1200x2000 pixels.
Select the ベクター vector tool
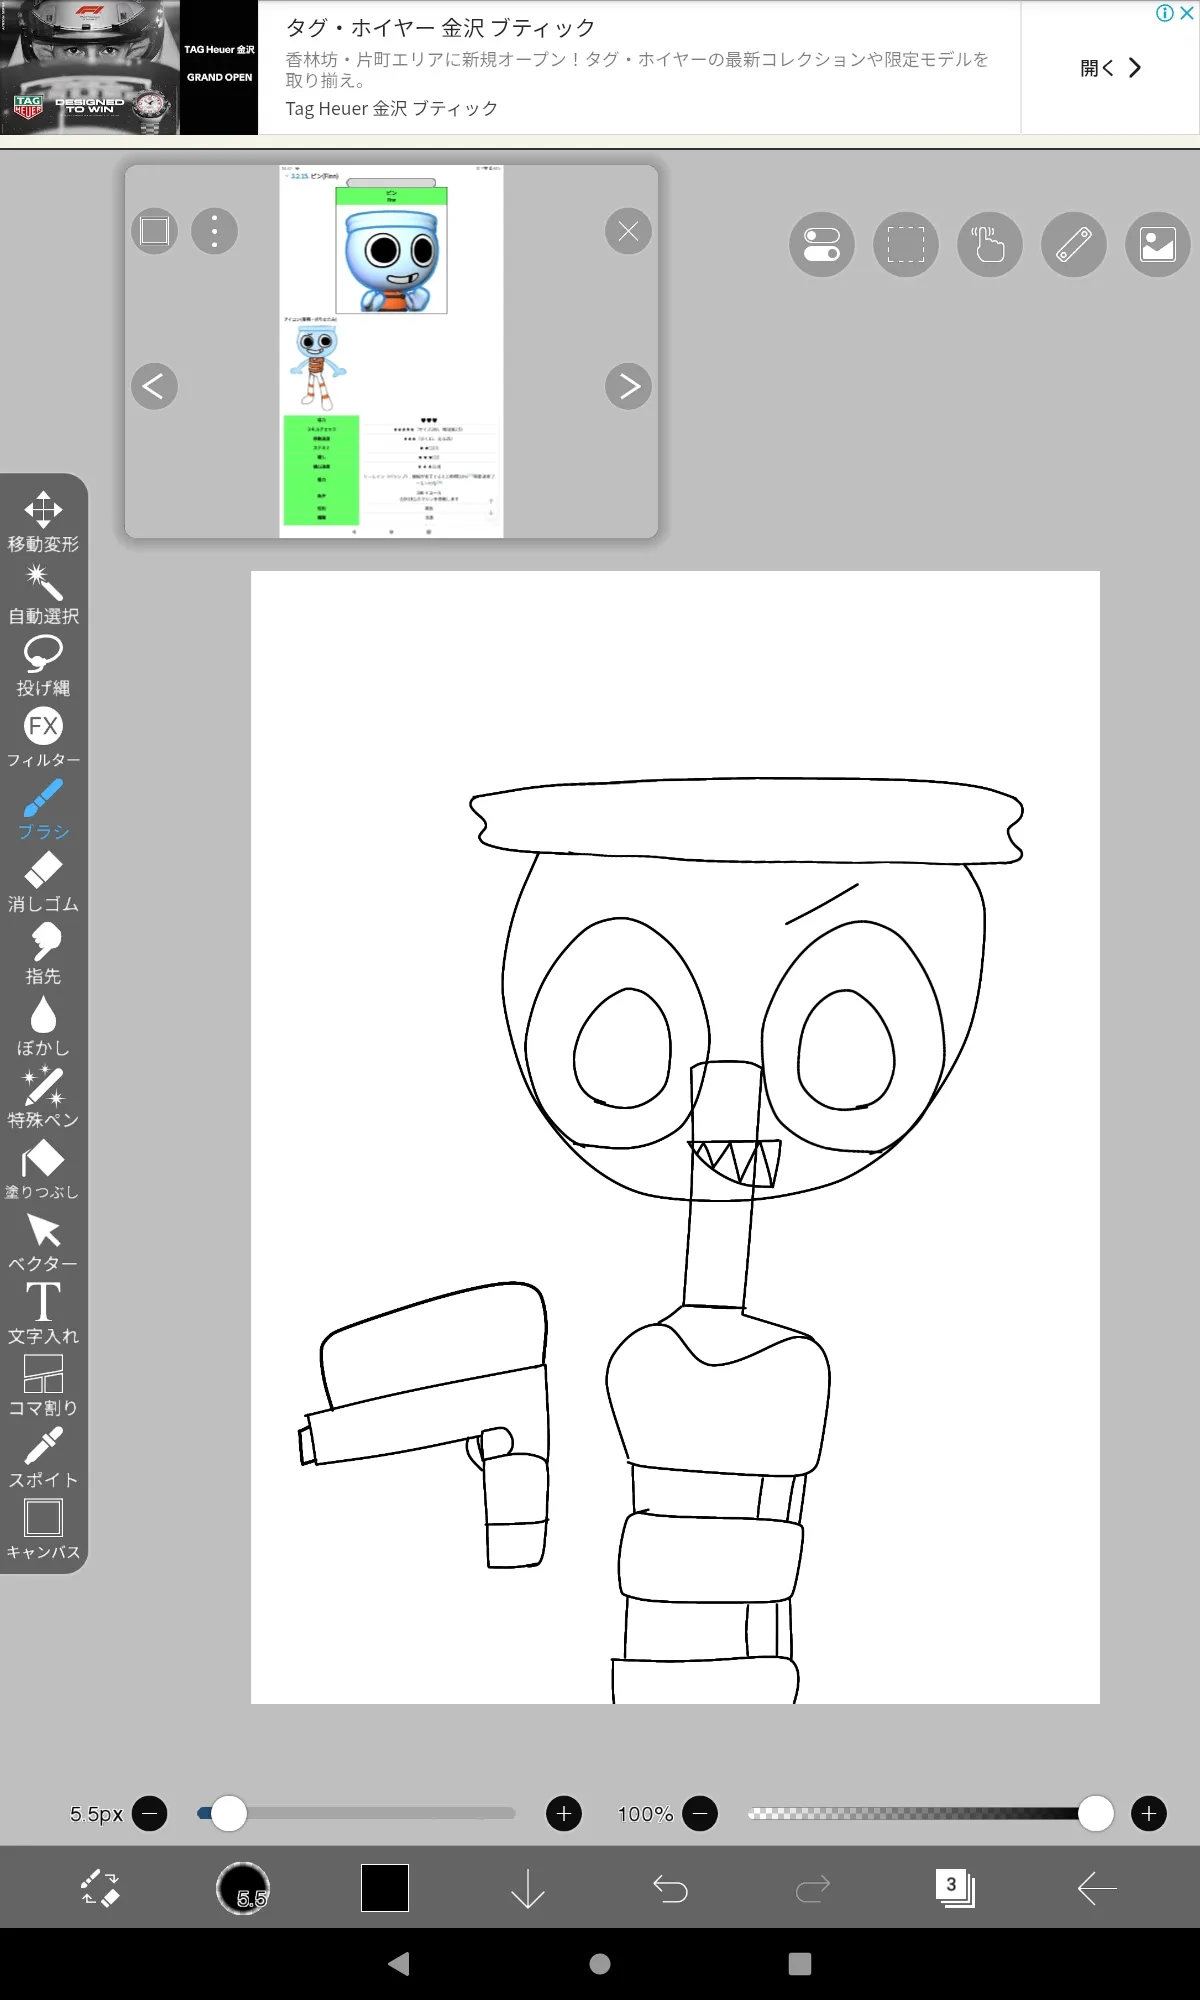coord(43,1242)
